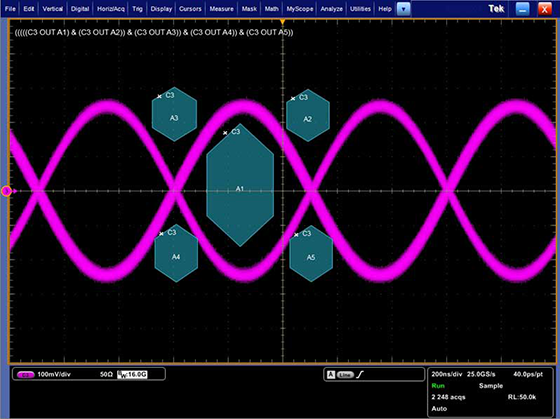Click the A trigger event badge

coord(331,375)
